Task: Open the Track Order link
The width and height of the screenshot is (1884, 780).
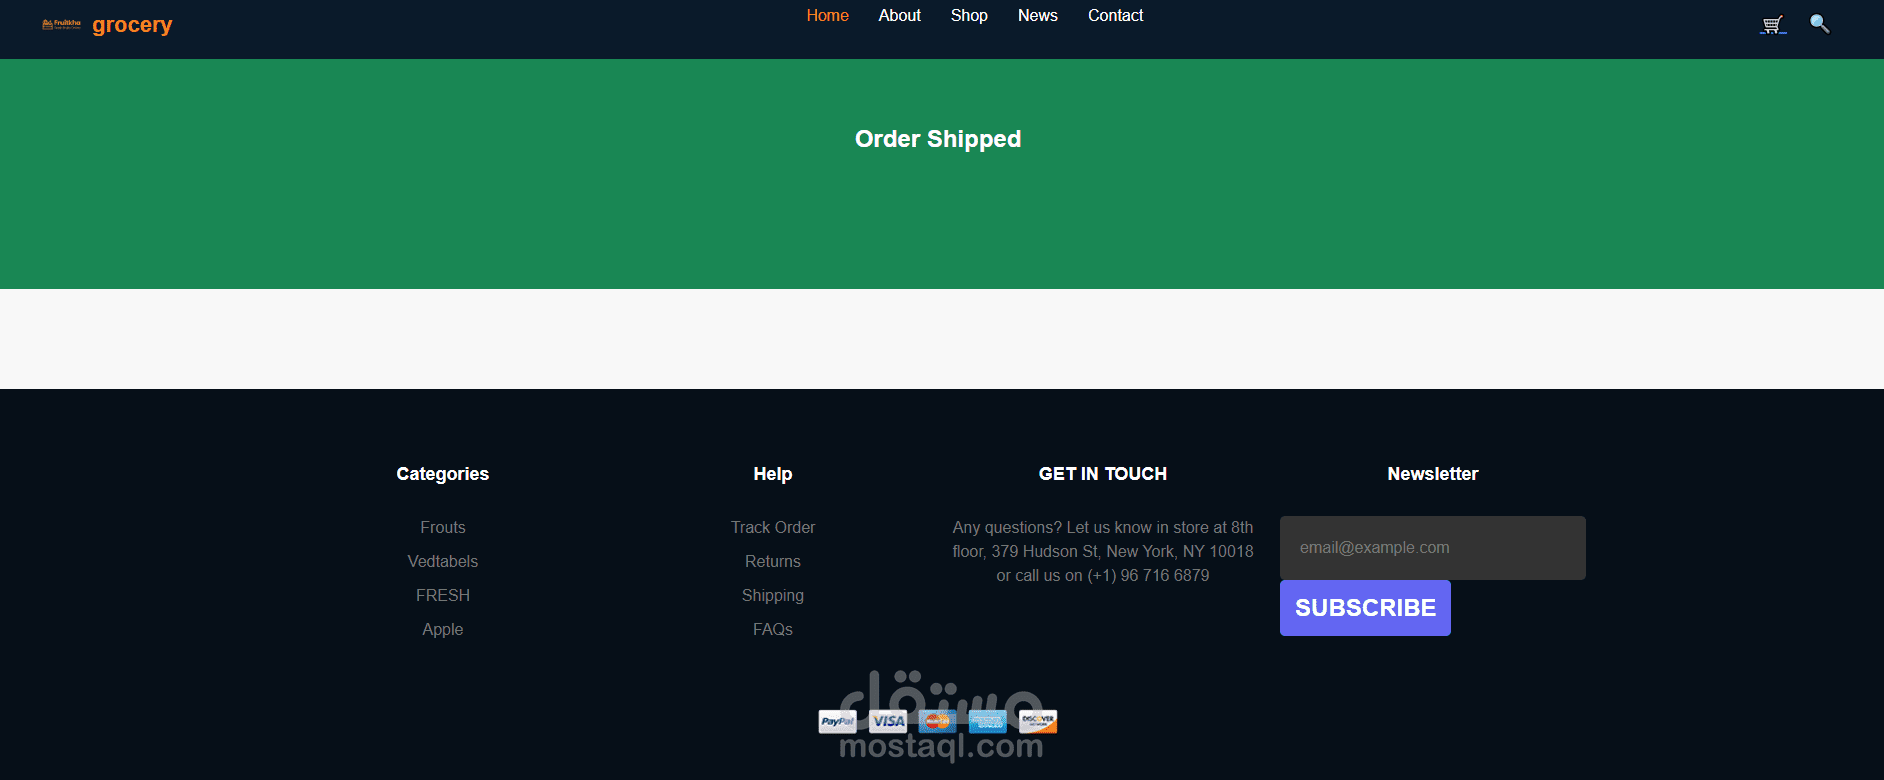Action: (x=773, y=527)
